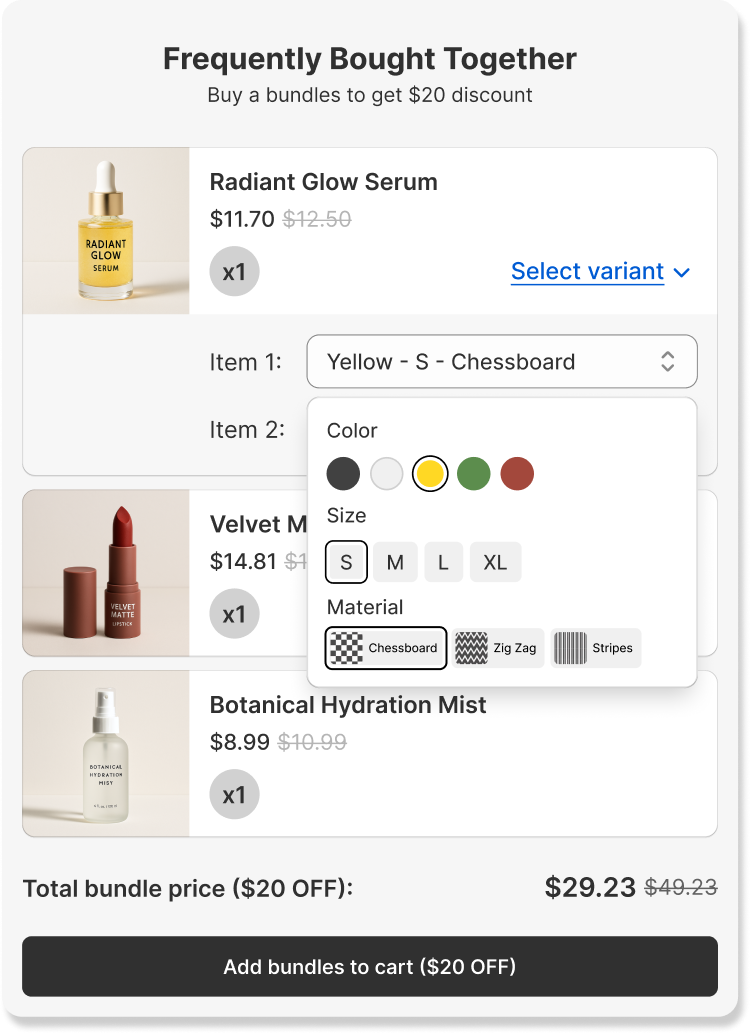Image resolution: width=751 pixels, height=1034 pixels.
Task: Click the chevron next to Select variant
Action: click(x=682, y=272)
